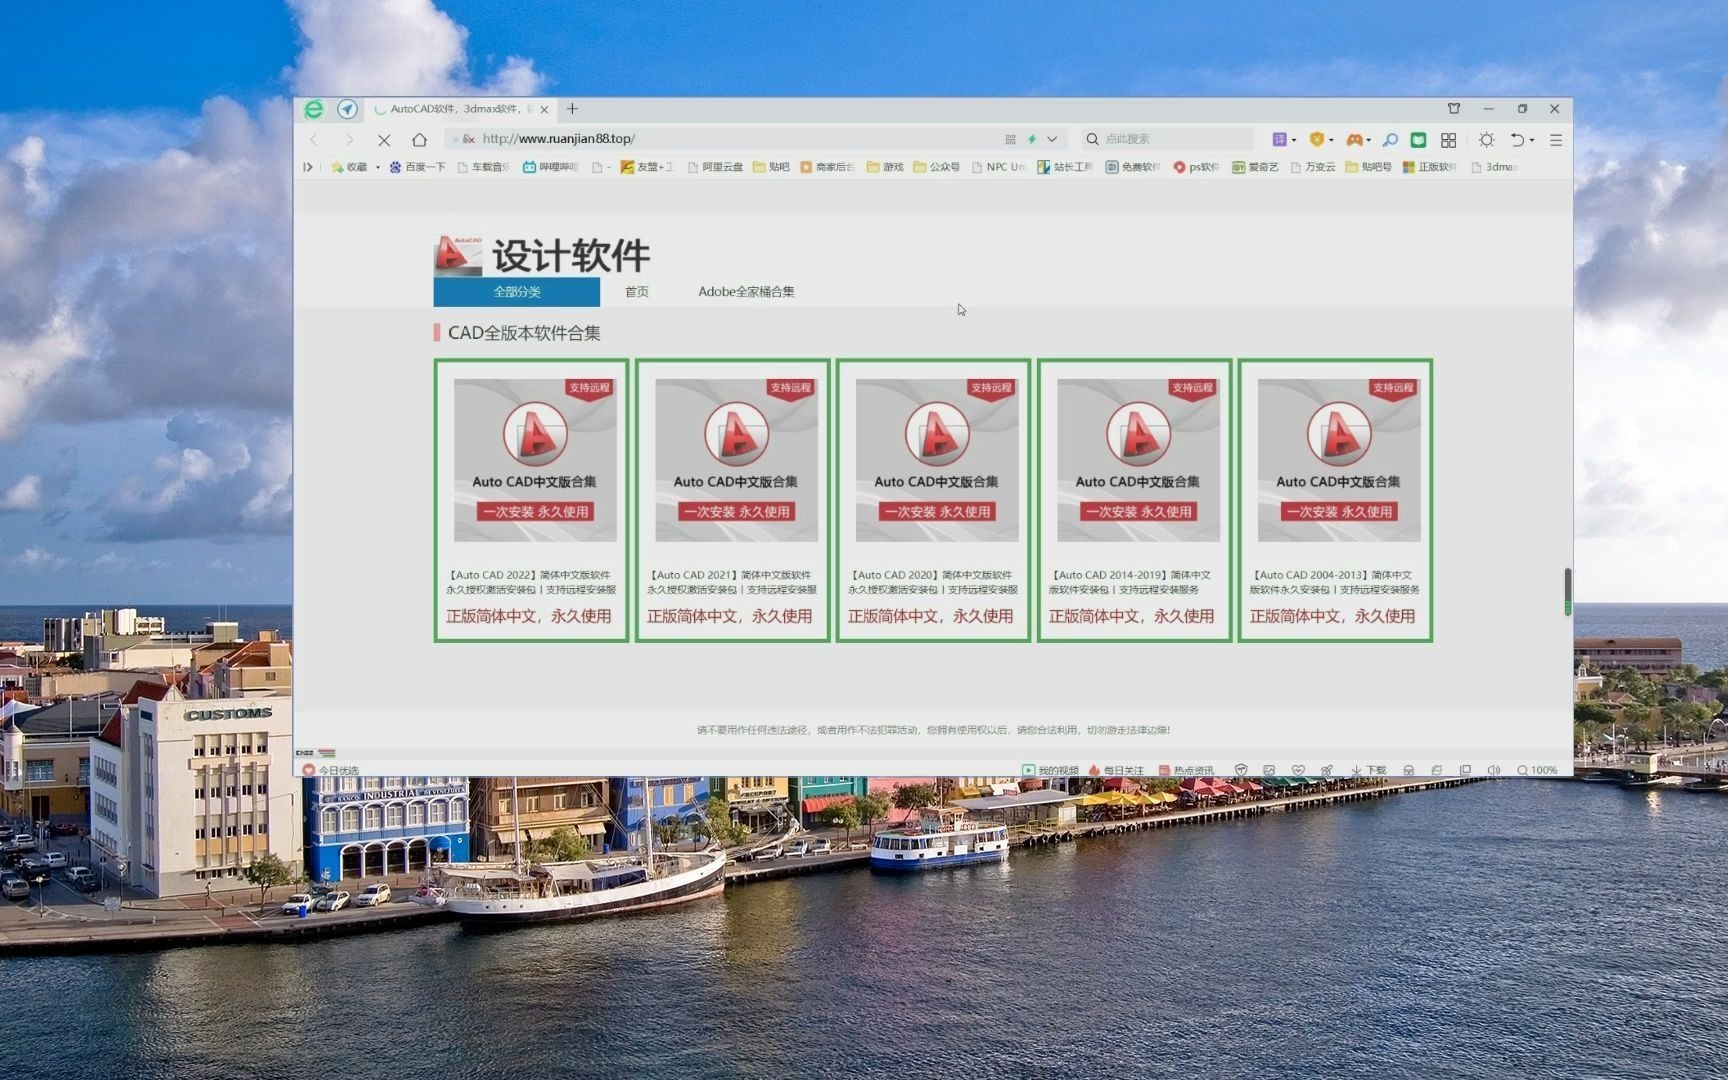This screenshot has width=1728, height=1080.
Task: Click the page vertical scrollbar thumb
Action: coord(1567,591)
